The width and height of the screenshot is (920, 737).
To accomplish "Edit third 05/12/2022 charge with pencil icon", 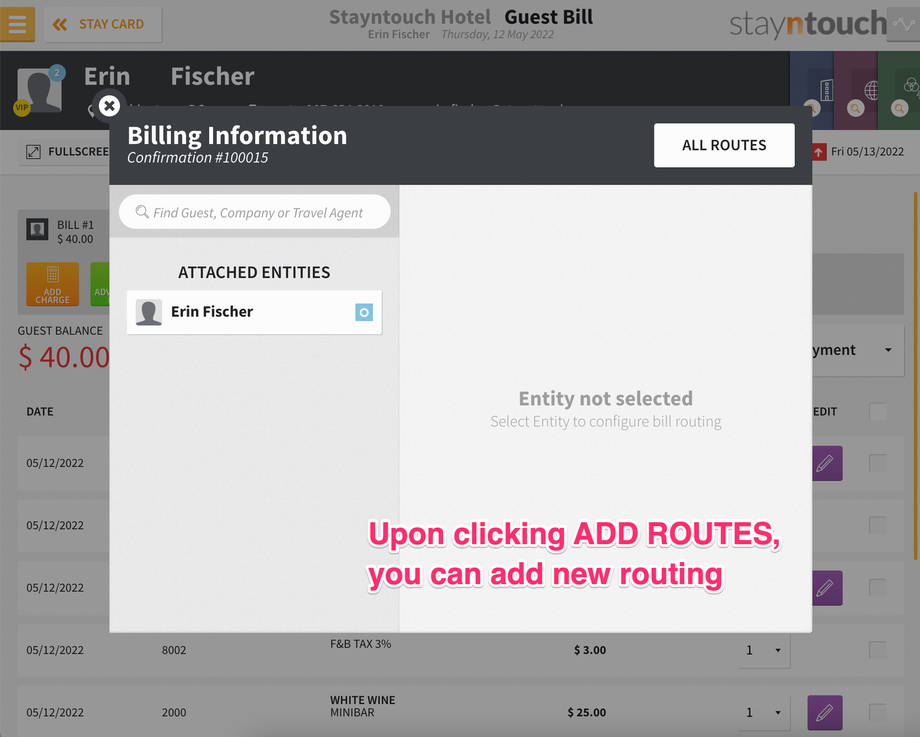I will click(x=827, y=588).
